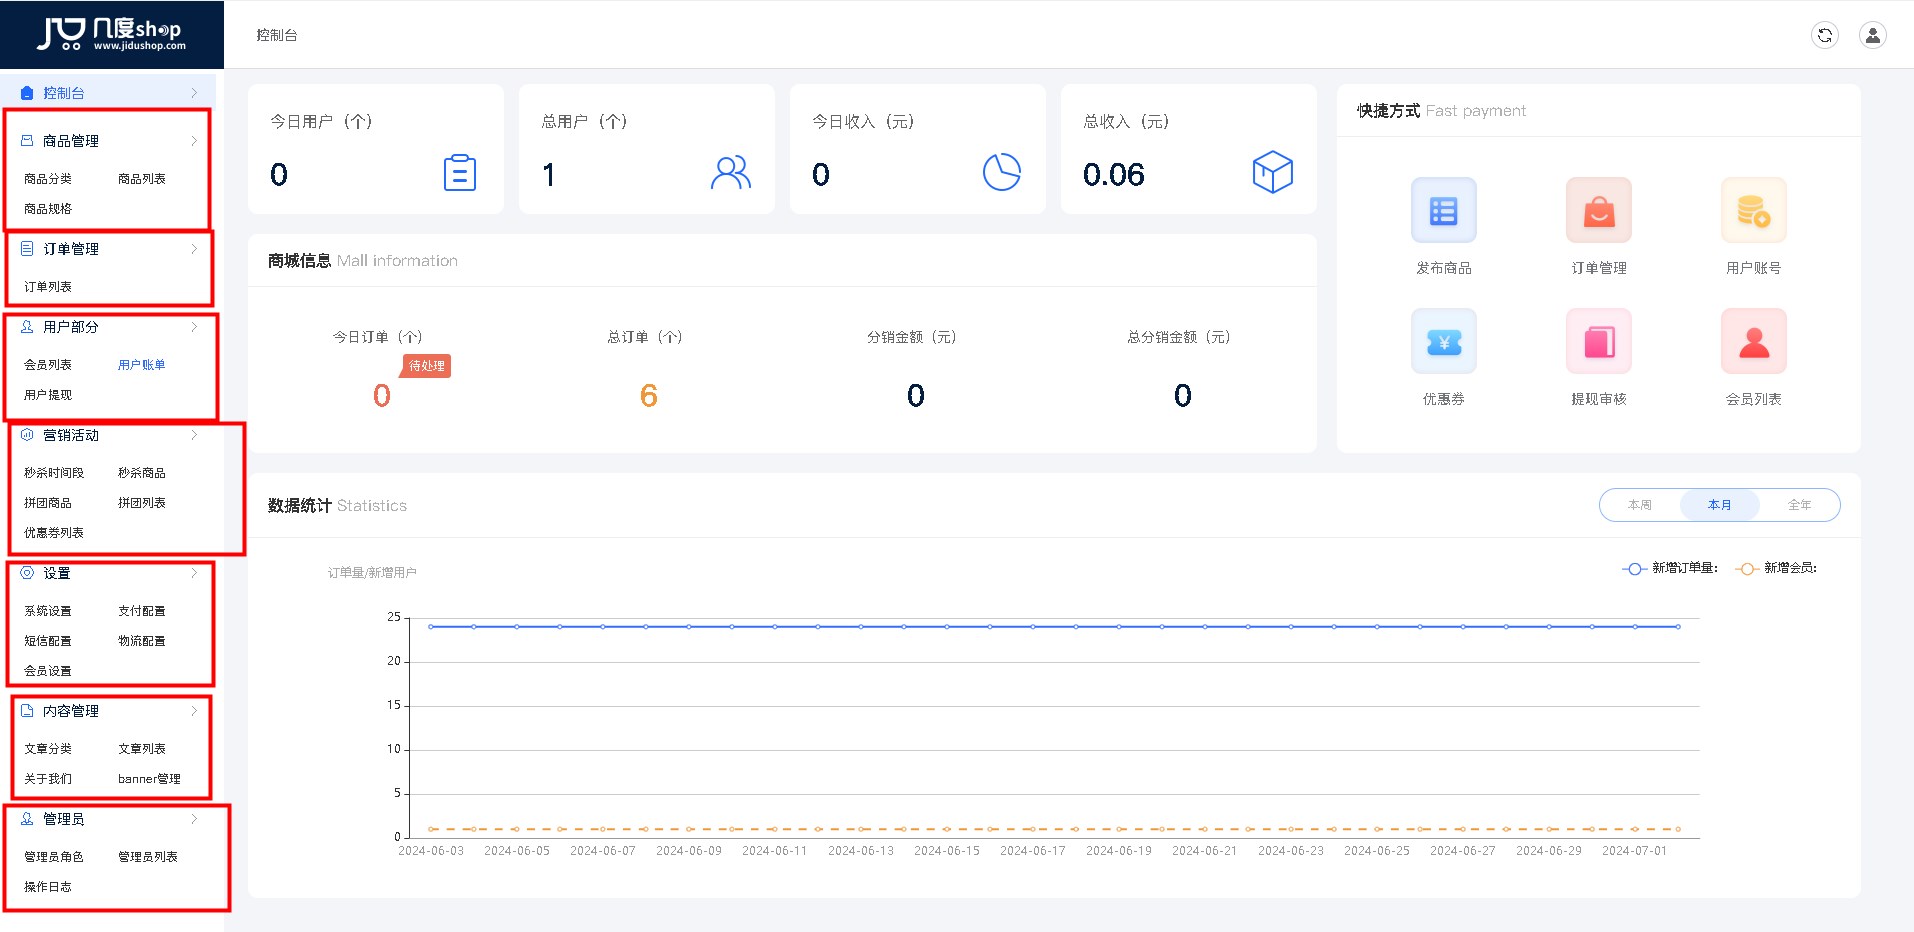Viewport: 1914px width, 932px height.
Task: Click the clipboard icon in 今日用户 card
Action: tap(460, 172)
